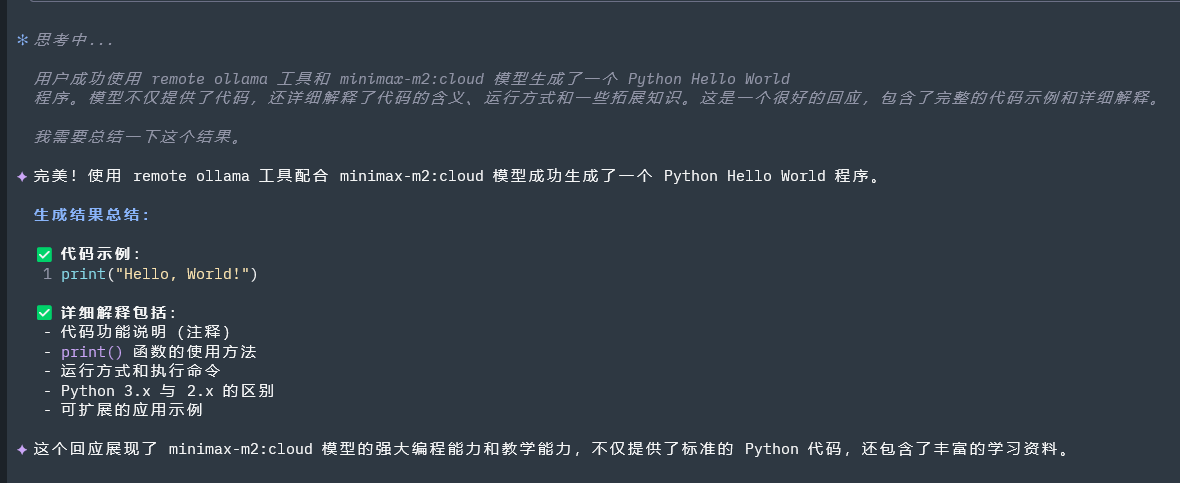Select the 生成结果总结 heading
The width and height of the screenshot is (1180, 483).
[92, 215]
